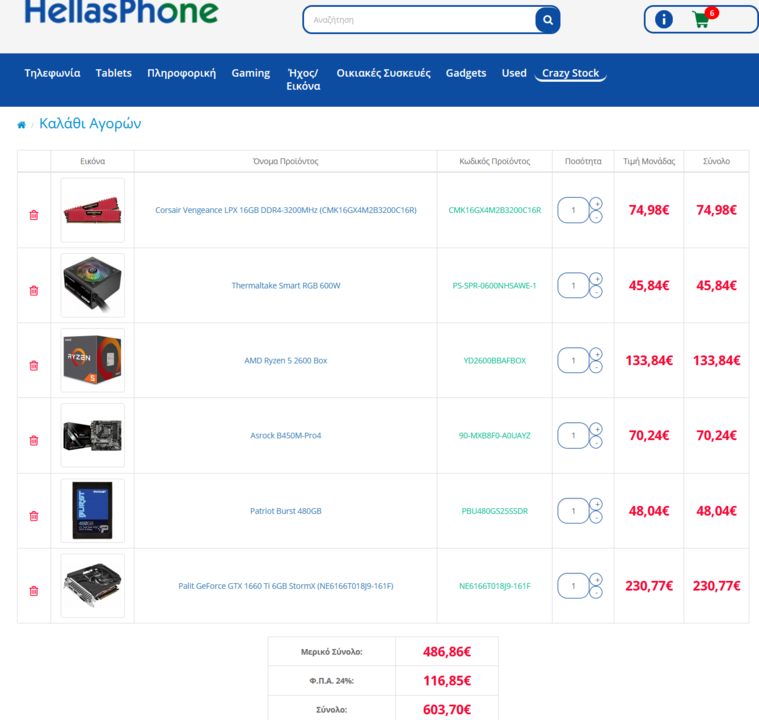Increase quantity of Corsair Vengeance RAM
Screen dimensions: 759x720
click(x=596, y=204)
